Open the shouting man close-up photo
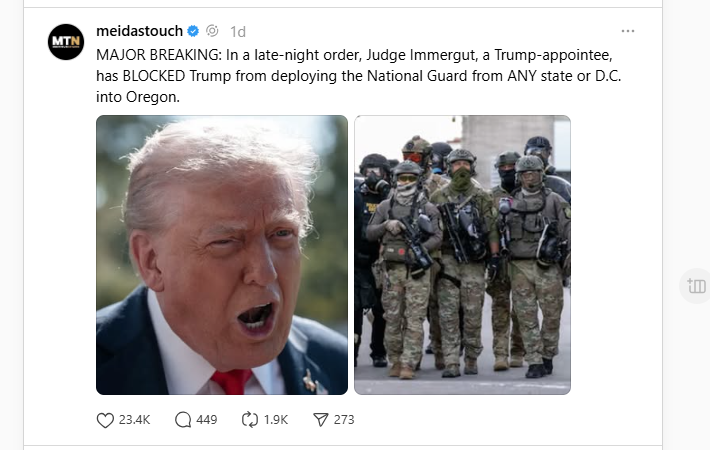Image resolution: width=710 pixels, height=450 pixels. tap(222, 255)
